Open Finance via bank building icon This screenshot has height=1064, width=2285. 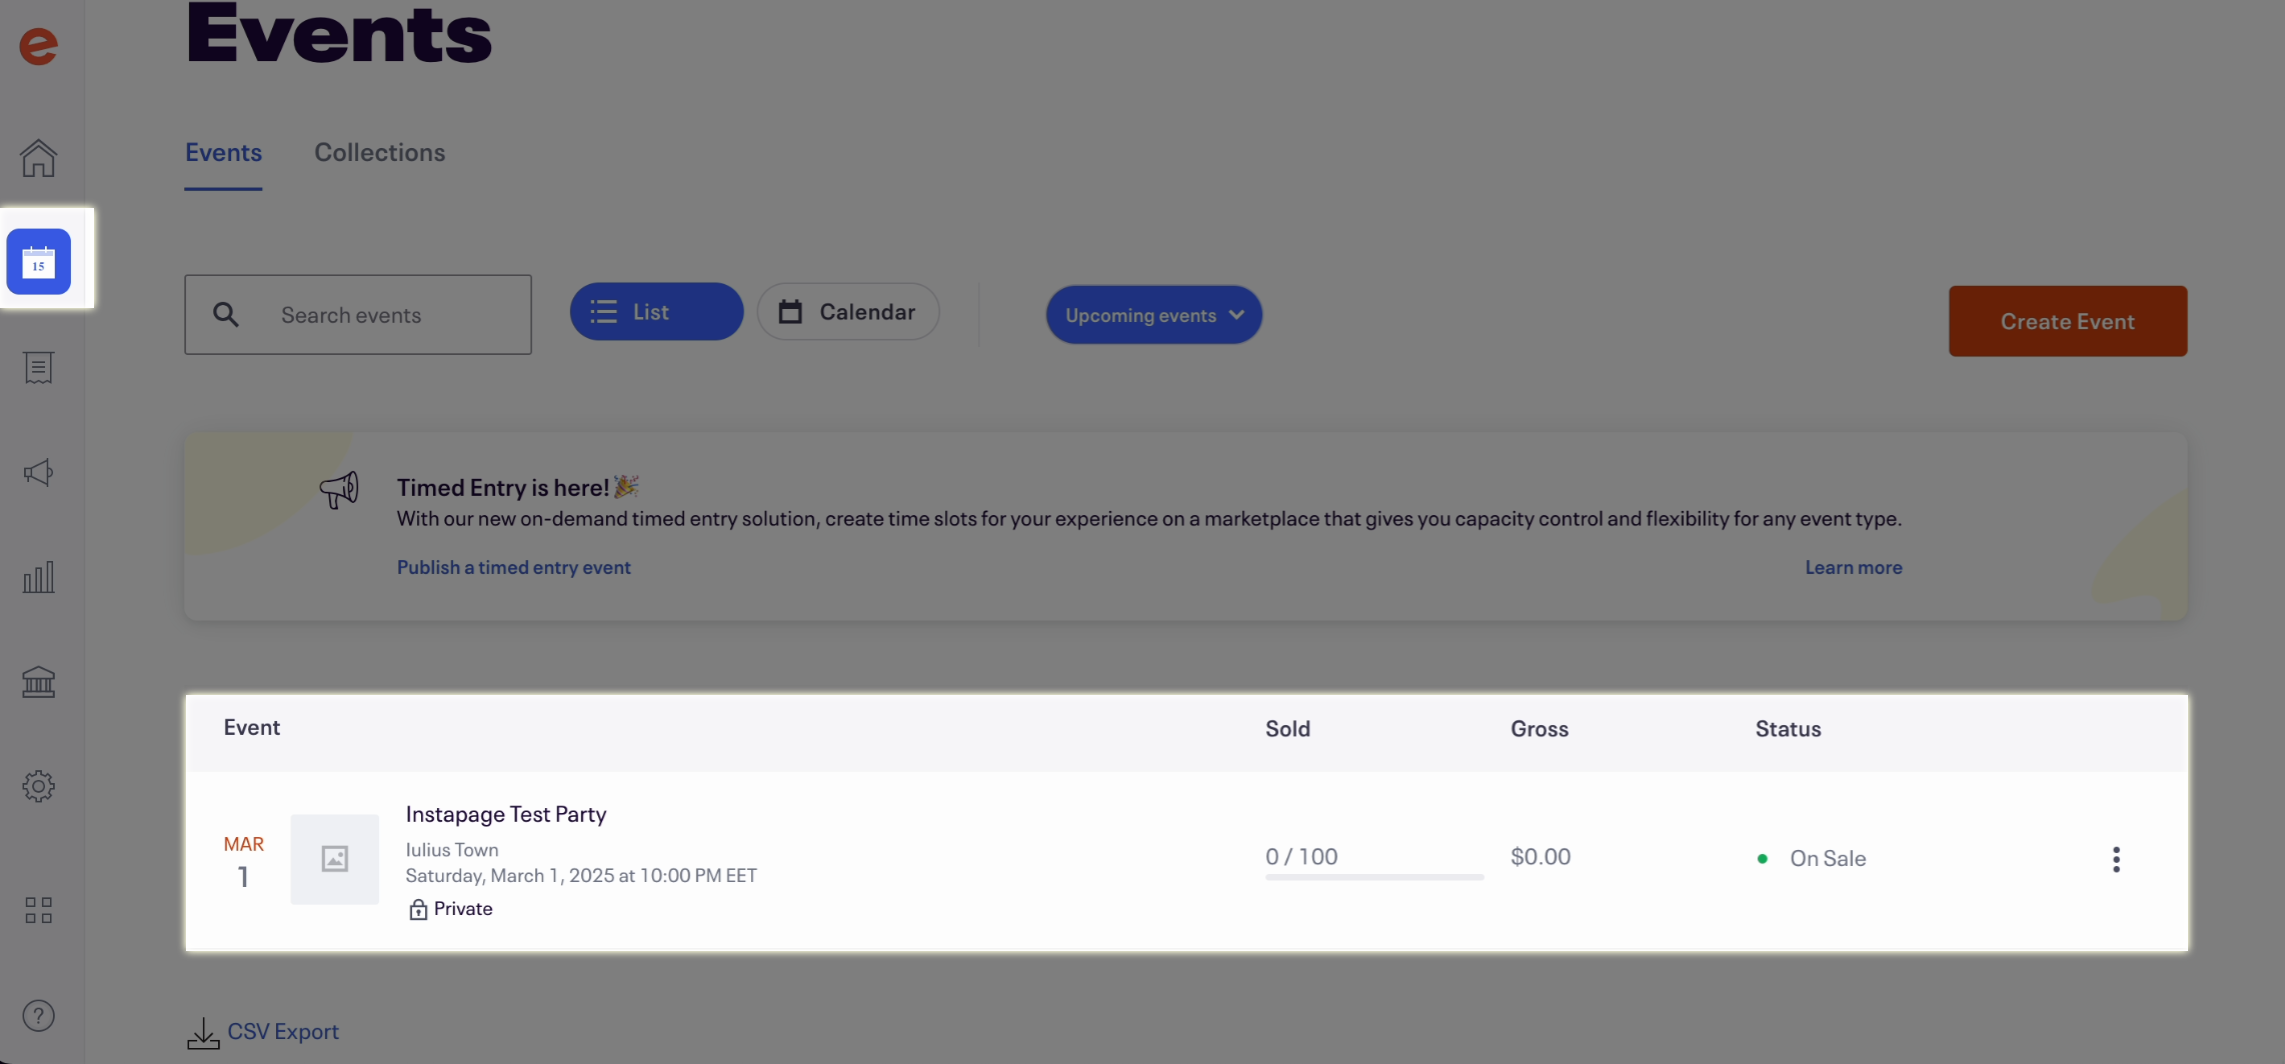coord(38,682)
